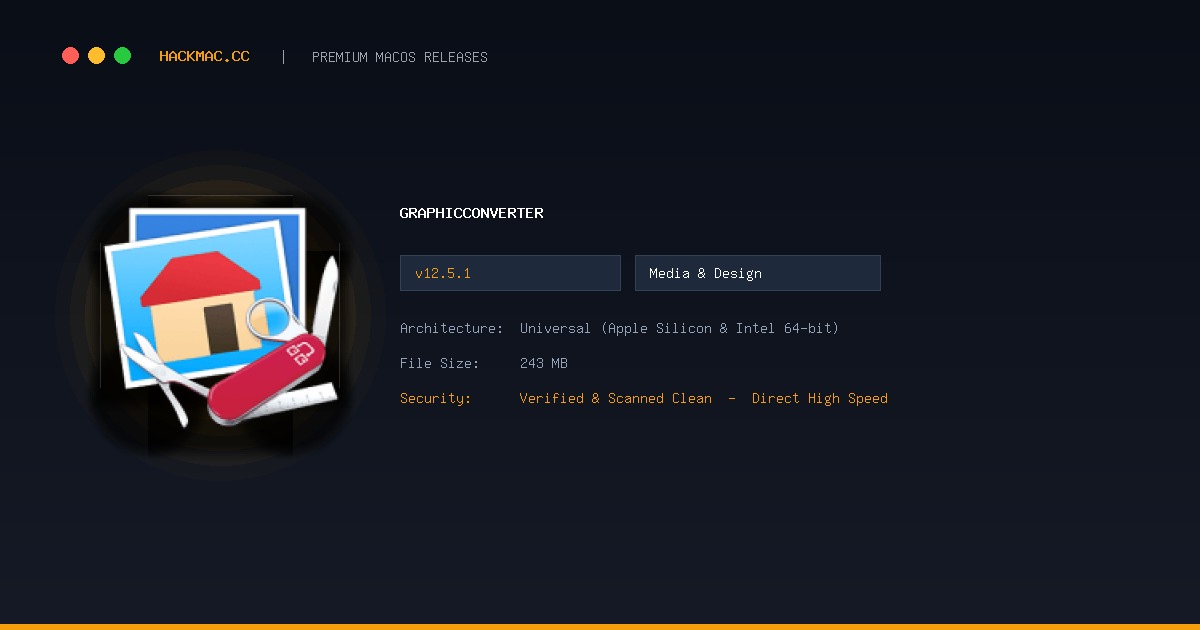
Task: Click the v12.5.1 version box
Action: click(x=510, y=273)
